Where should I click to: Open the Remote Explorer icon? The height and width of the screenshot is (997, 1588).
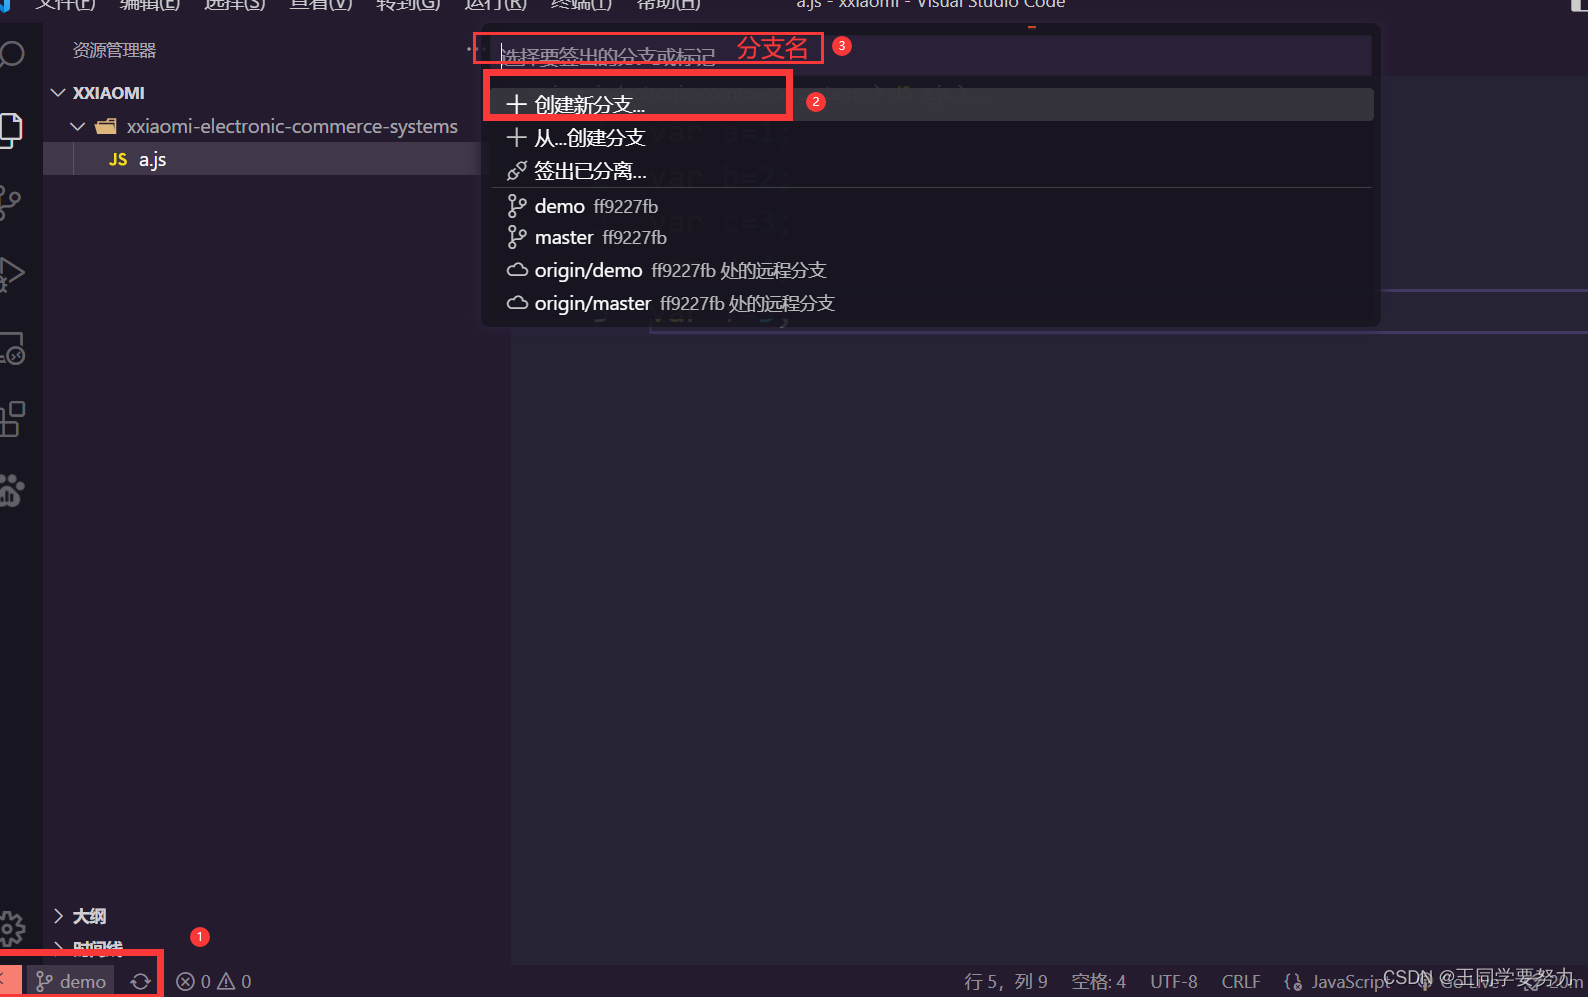[x=11, y=349]
